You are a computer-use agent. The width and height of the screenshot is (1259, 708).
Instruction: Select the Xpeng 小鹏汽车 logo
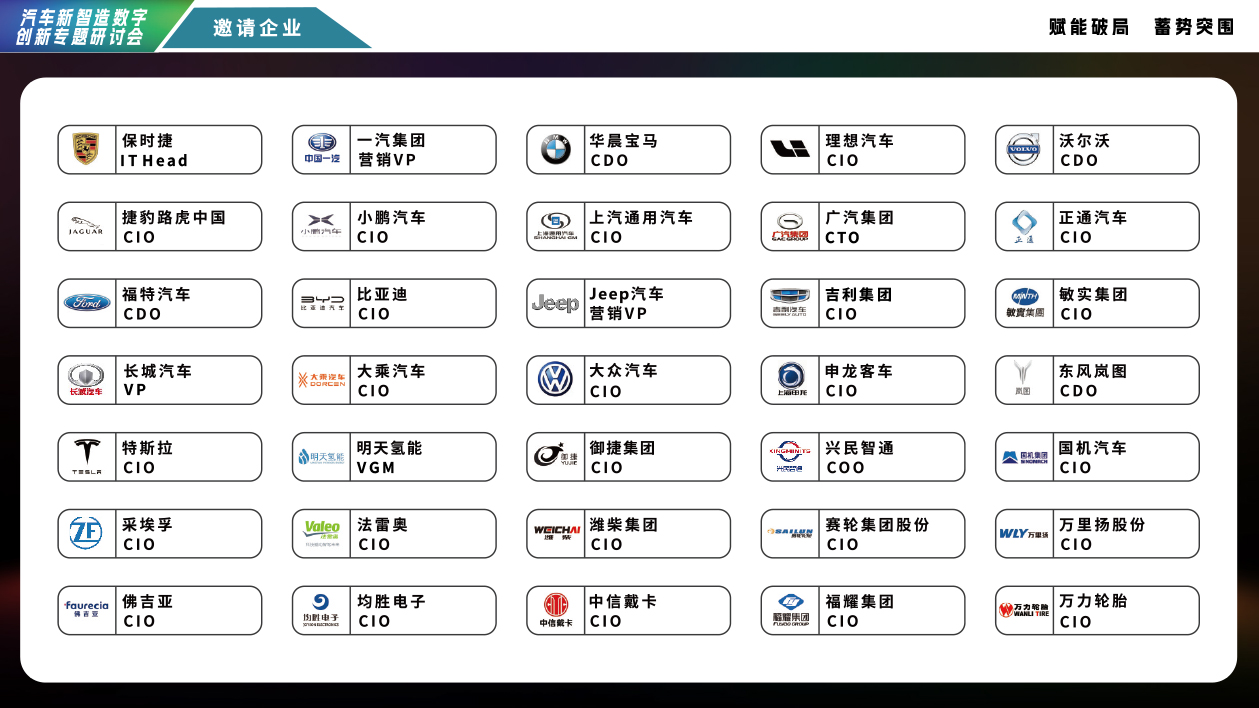coord(321,226)
